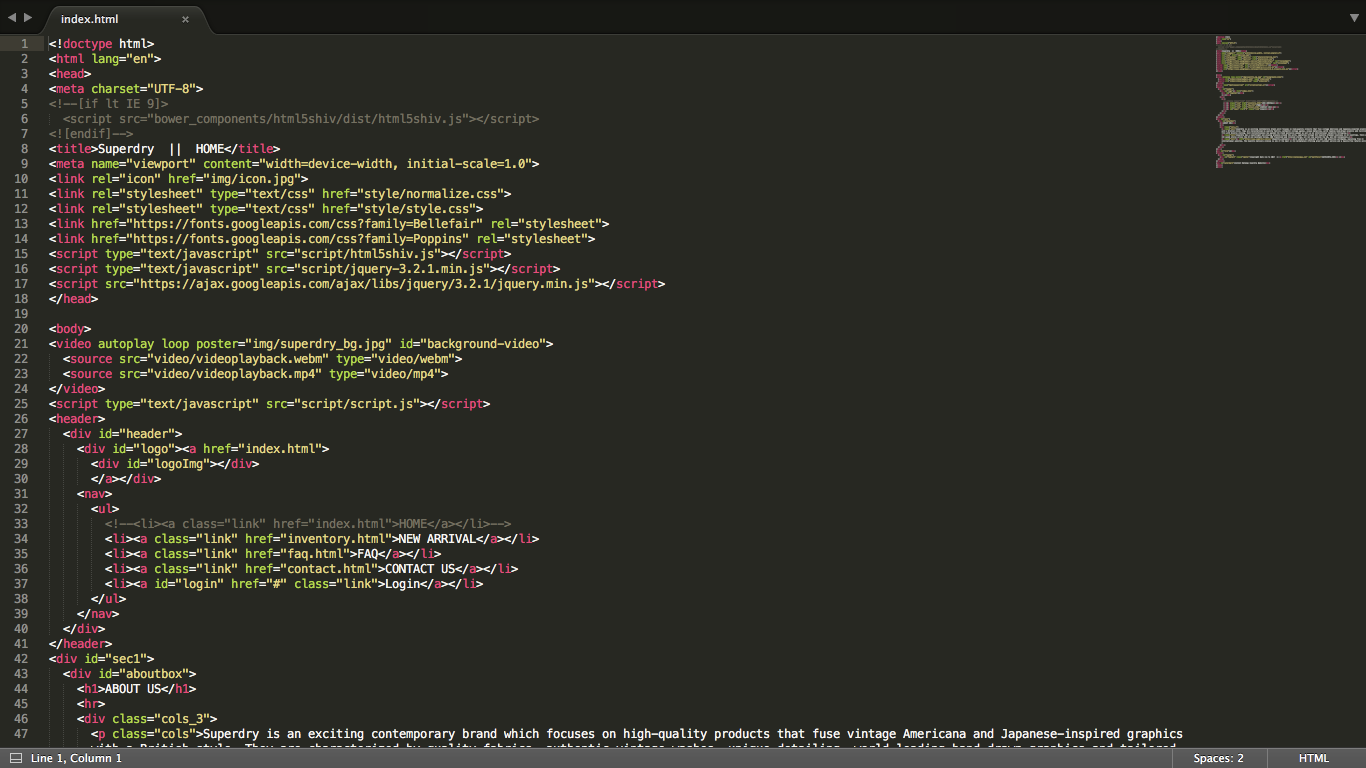Go to next tab with right arrow
Image resolution: width=1366 pixels, height=768 pixels.
(28, 18)
